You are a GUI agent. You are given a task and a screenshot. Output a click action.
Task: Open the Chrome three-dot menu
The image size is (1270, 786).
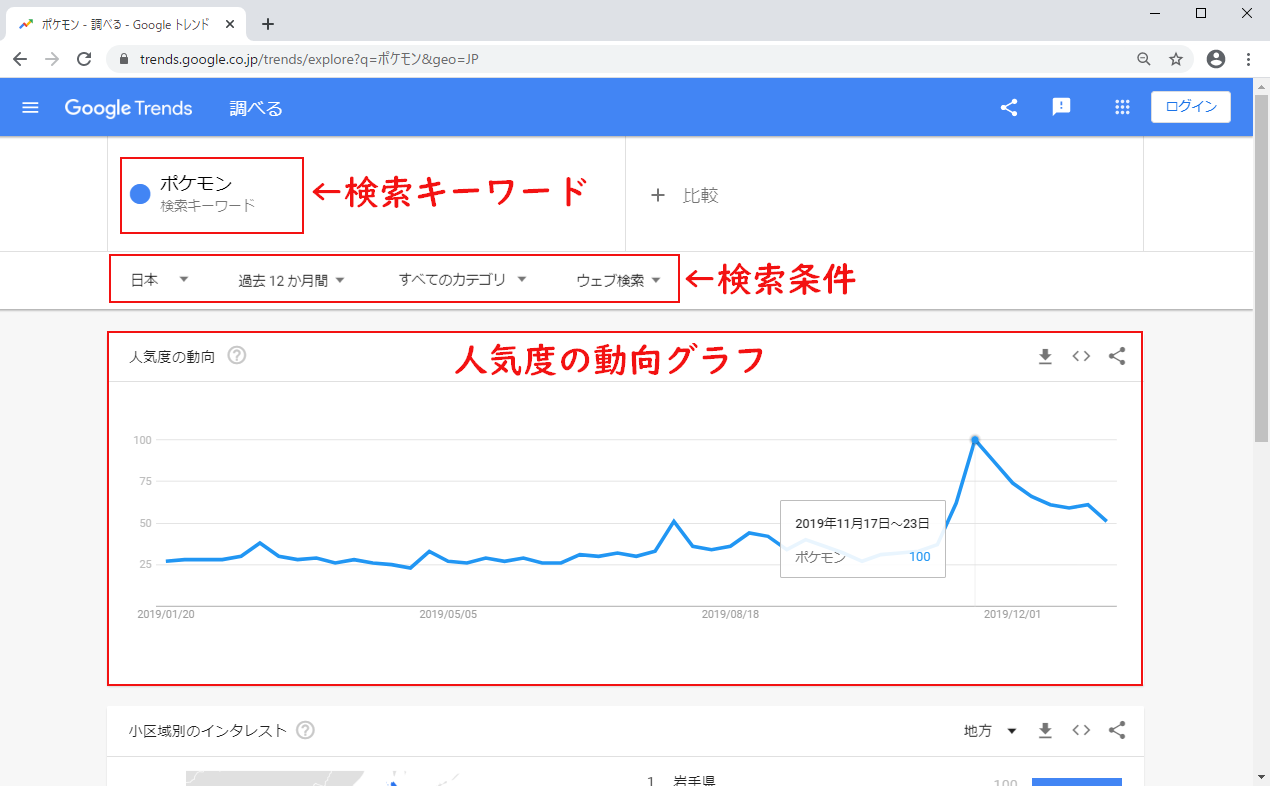tap(1249, 59)
